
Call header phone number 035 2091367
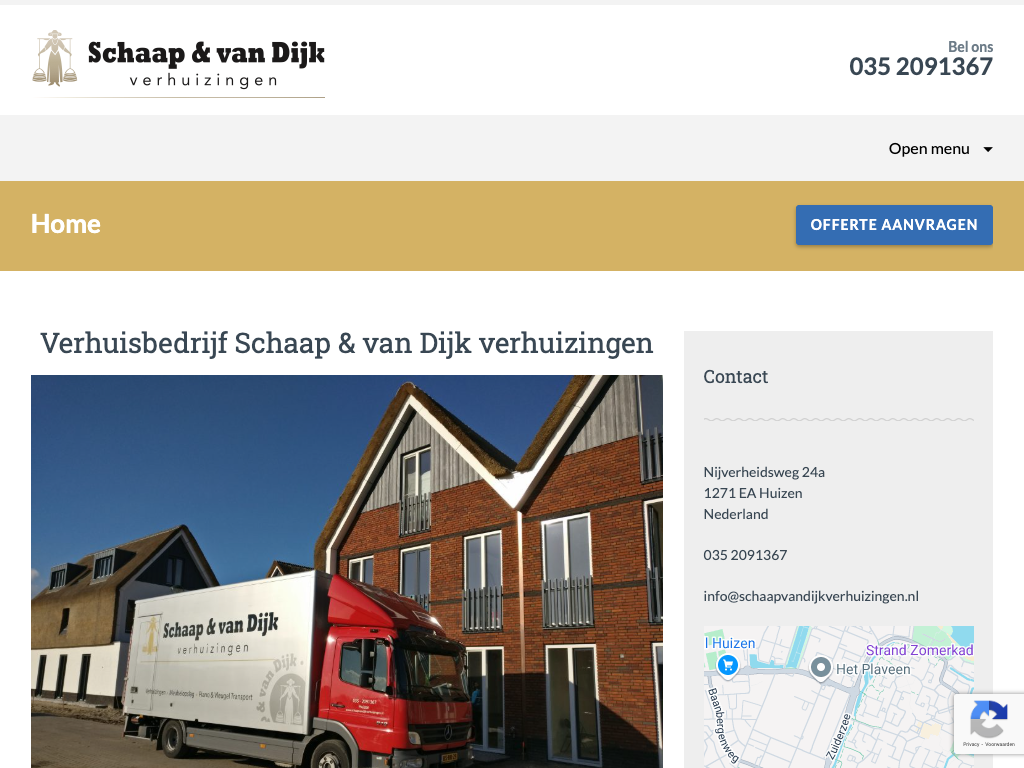click(921, 67)
